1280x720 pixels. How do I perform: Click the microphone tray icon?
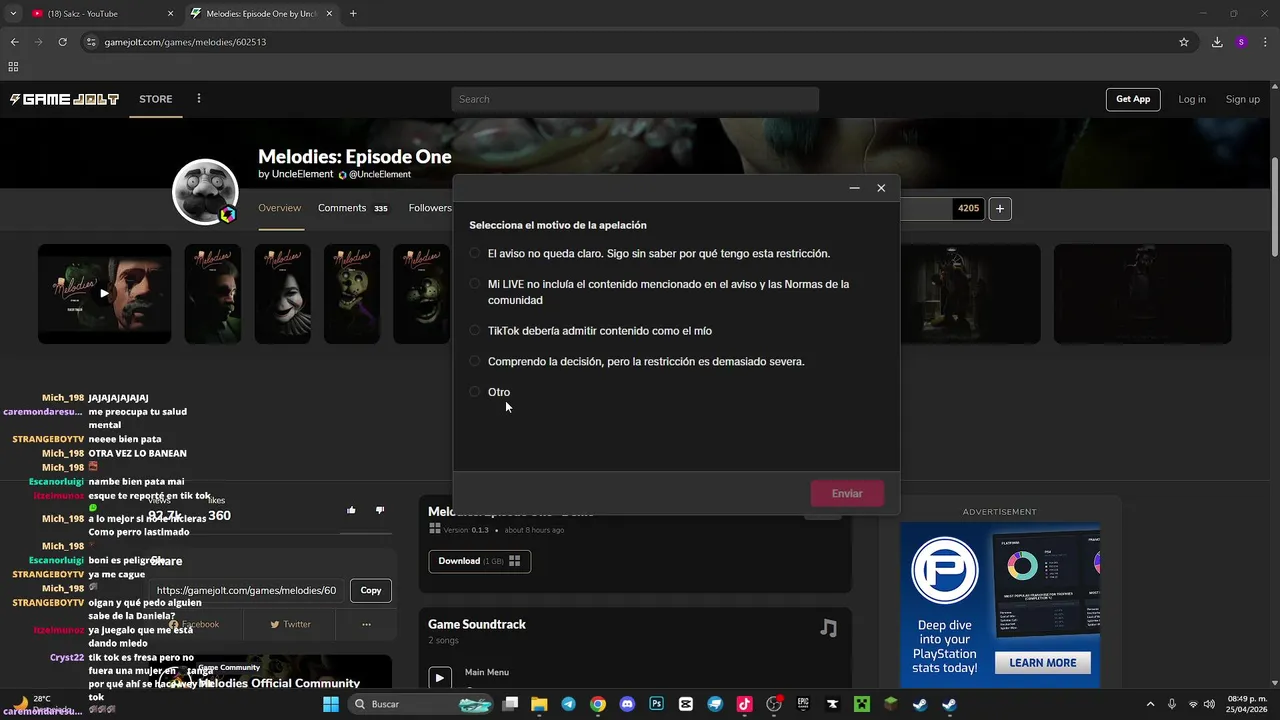pyautogui.click(x=1172, y=704)
